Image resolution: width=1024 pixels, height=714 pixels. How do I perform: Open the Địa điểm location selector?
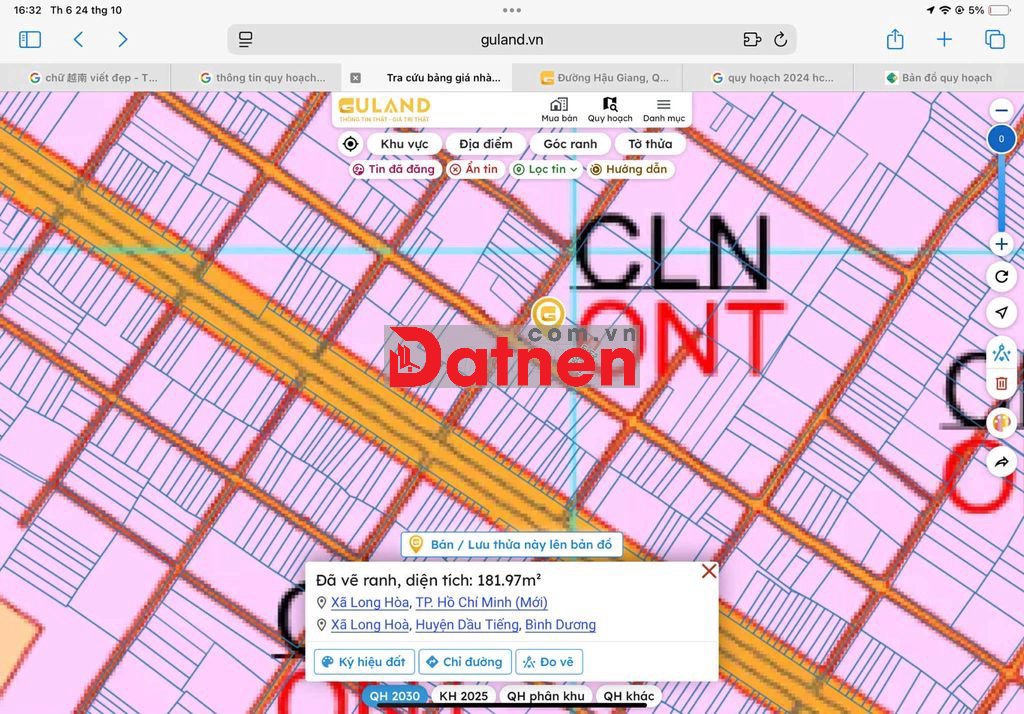point(485,144)
